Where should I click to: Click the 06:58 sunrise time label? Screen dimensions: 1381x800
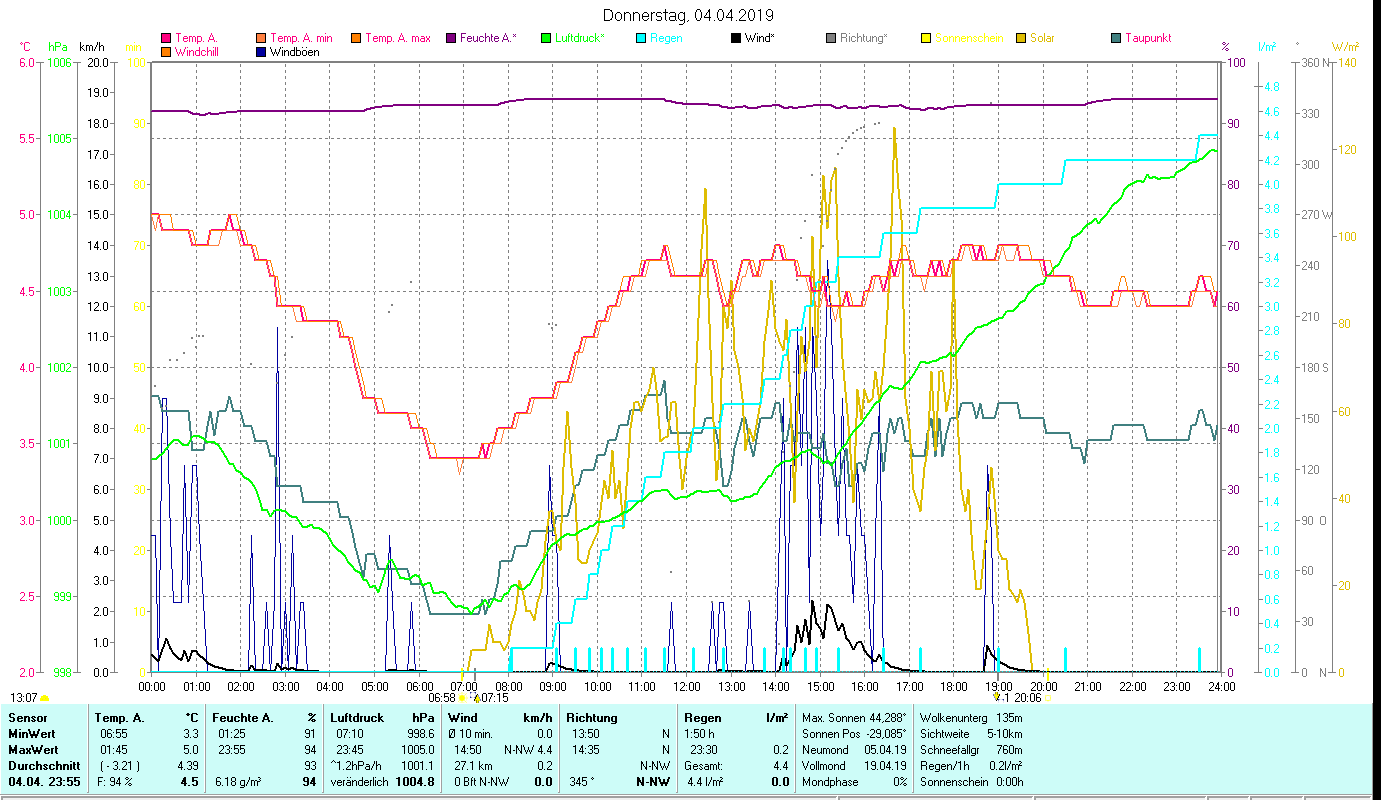tap(442, 698)
